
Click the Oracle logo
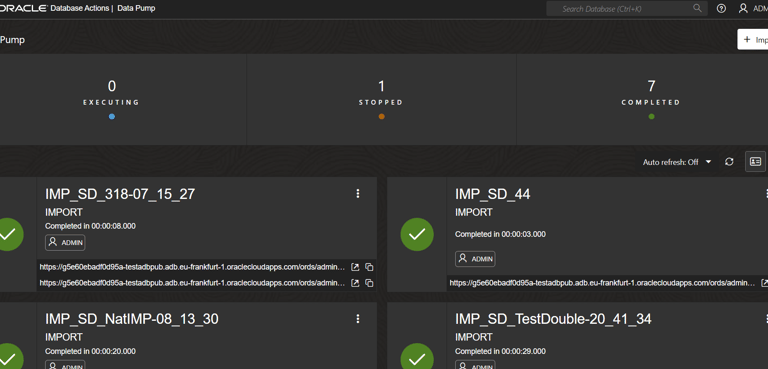click(x=24, y=8)
